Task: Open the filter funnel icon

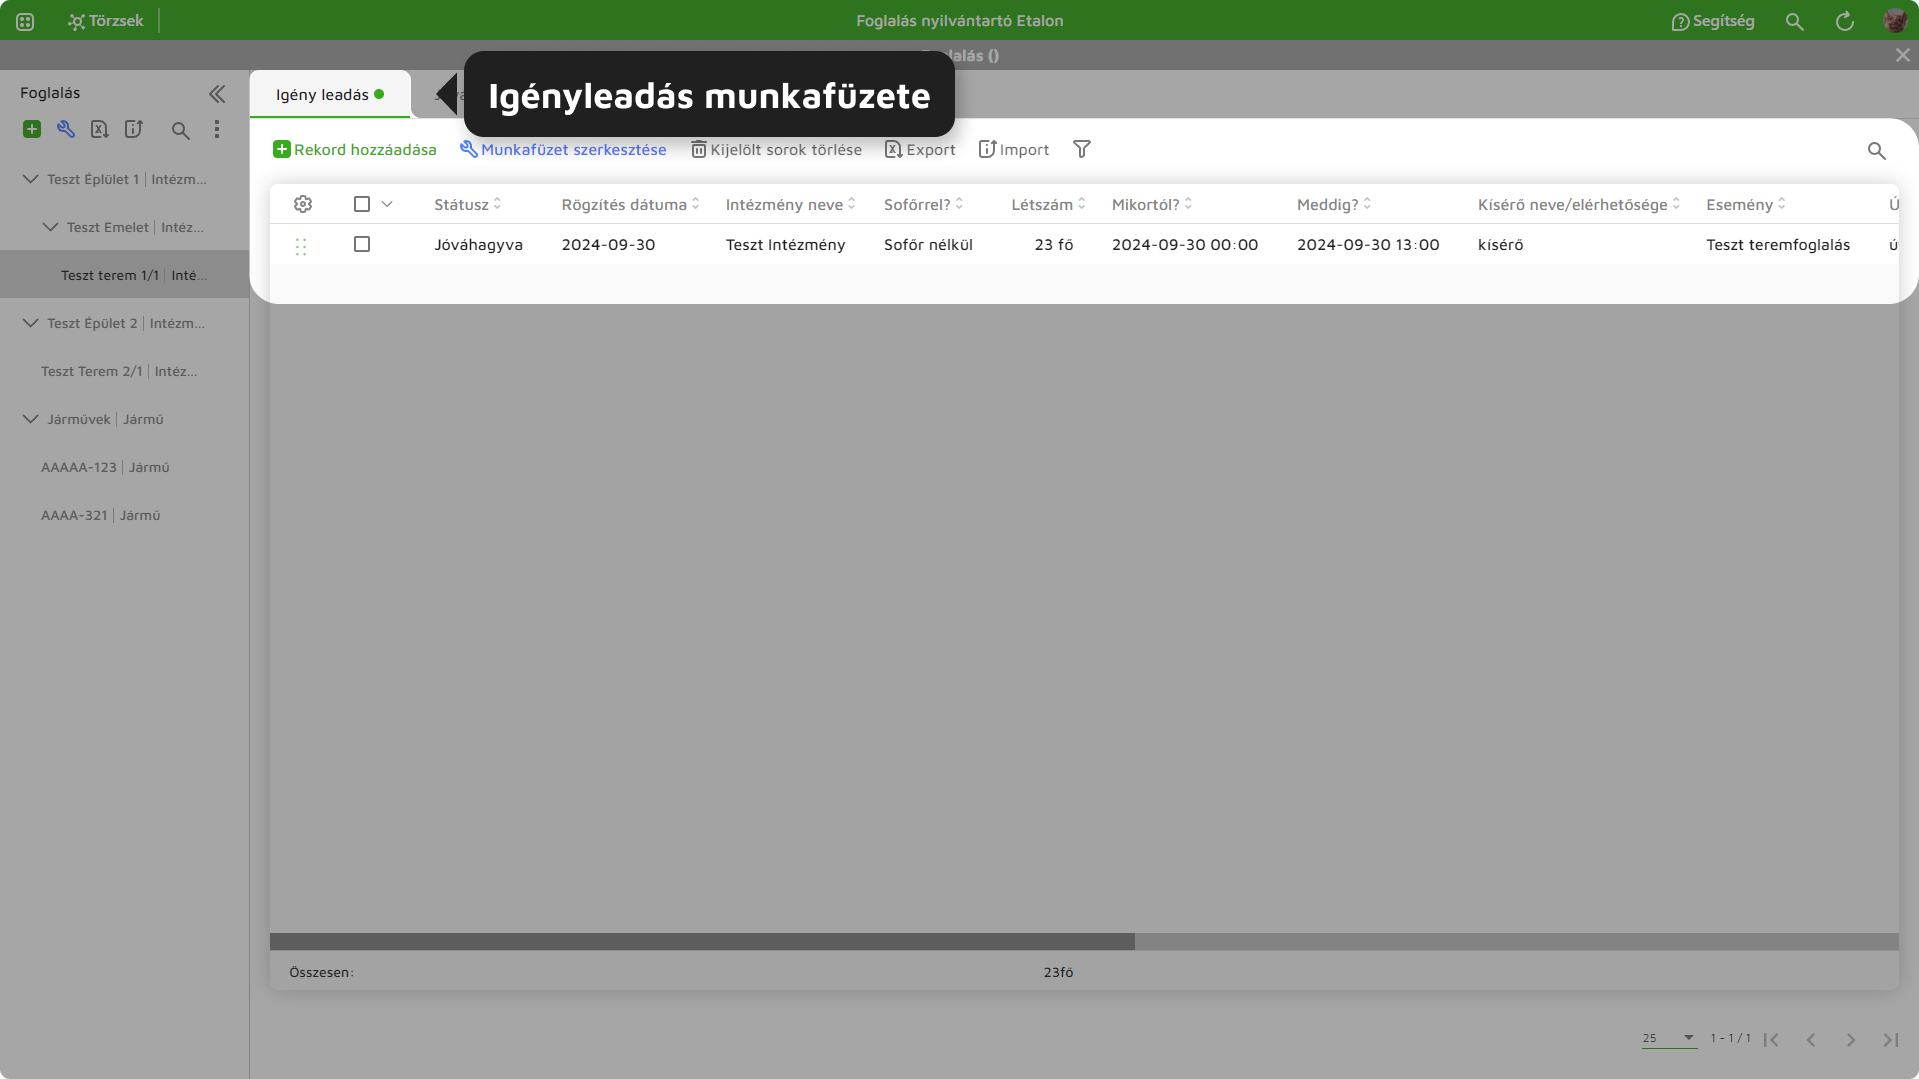Action: click(x=1081, y=149)
